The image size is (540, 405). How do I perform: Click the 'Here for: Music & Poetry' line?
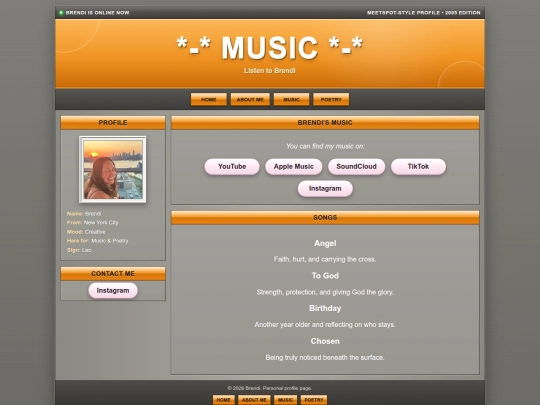[97, 241]
